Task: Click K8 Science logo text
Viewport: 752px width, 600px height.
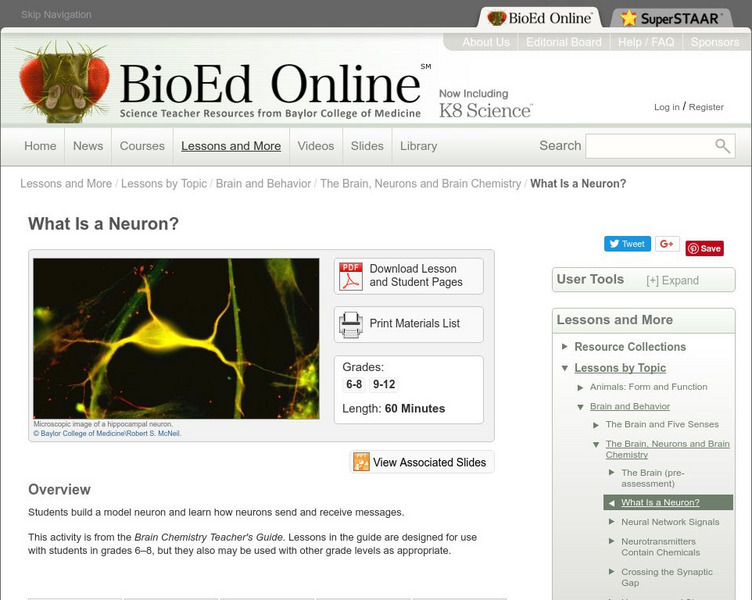Action: tap(485, 111)
